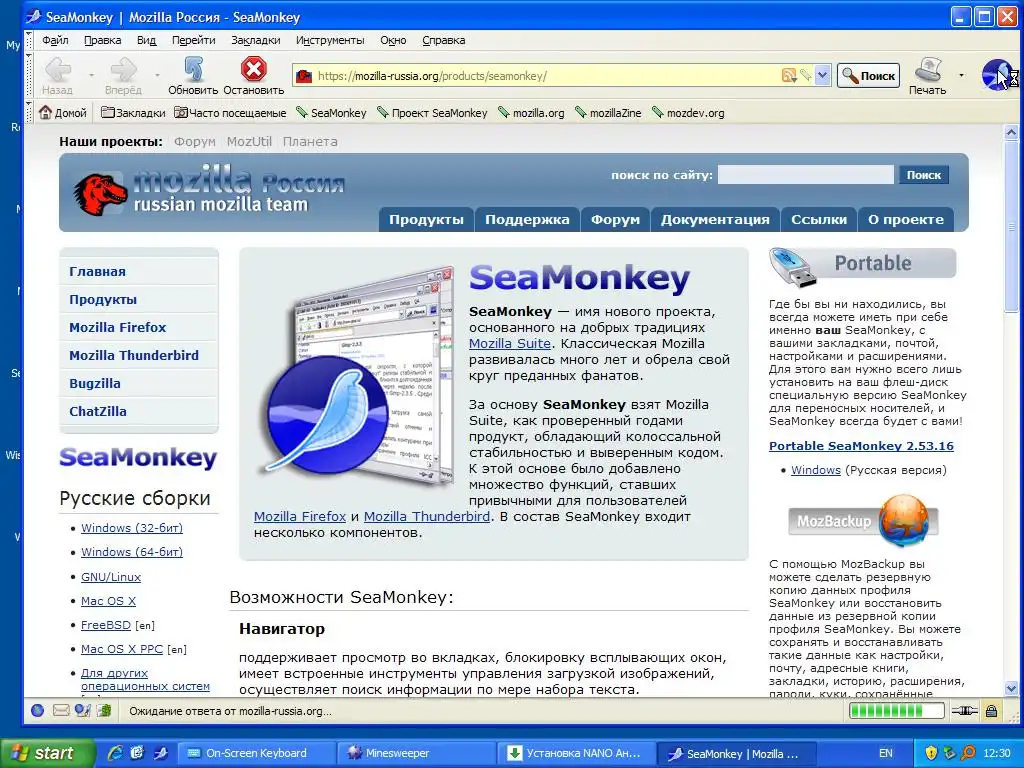
Task: Stop page loading with Остановить
Action: click(x=253, y=76)
